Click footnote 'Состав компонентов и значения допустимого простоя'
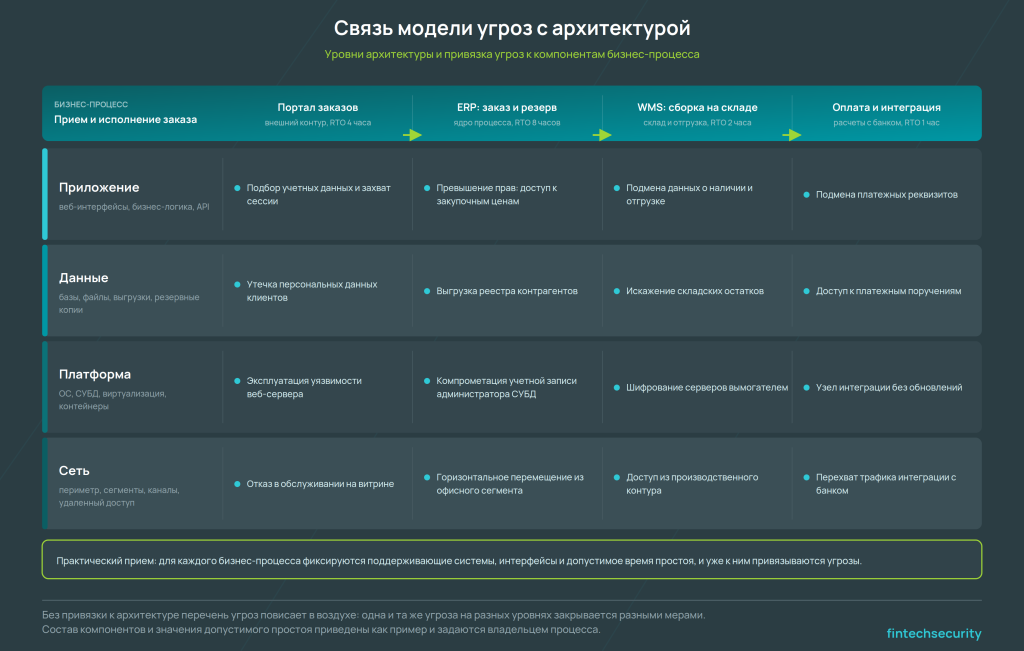The height and width of the screenshot is (651, 1024). 321,629
